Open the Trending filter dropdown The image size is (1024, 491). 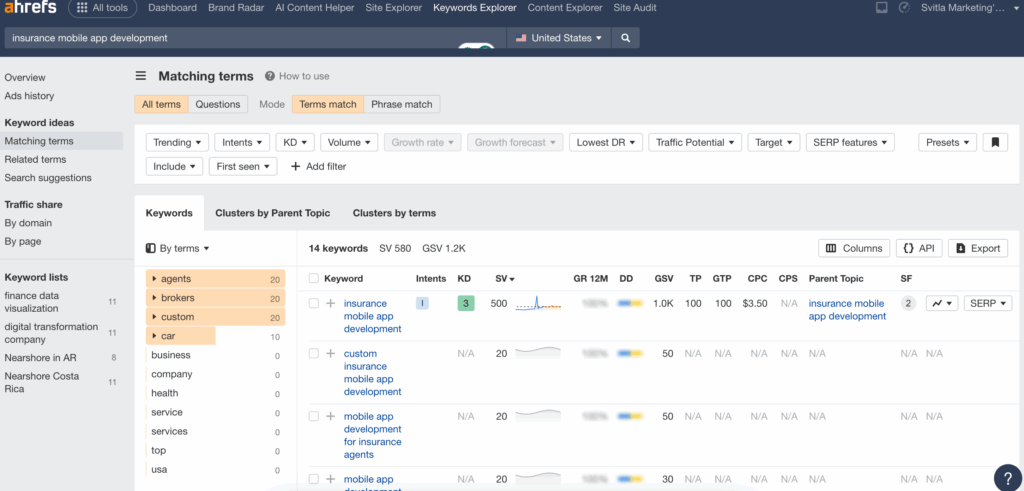[x=178, y=142]
